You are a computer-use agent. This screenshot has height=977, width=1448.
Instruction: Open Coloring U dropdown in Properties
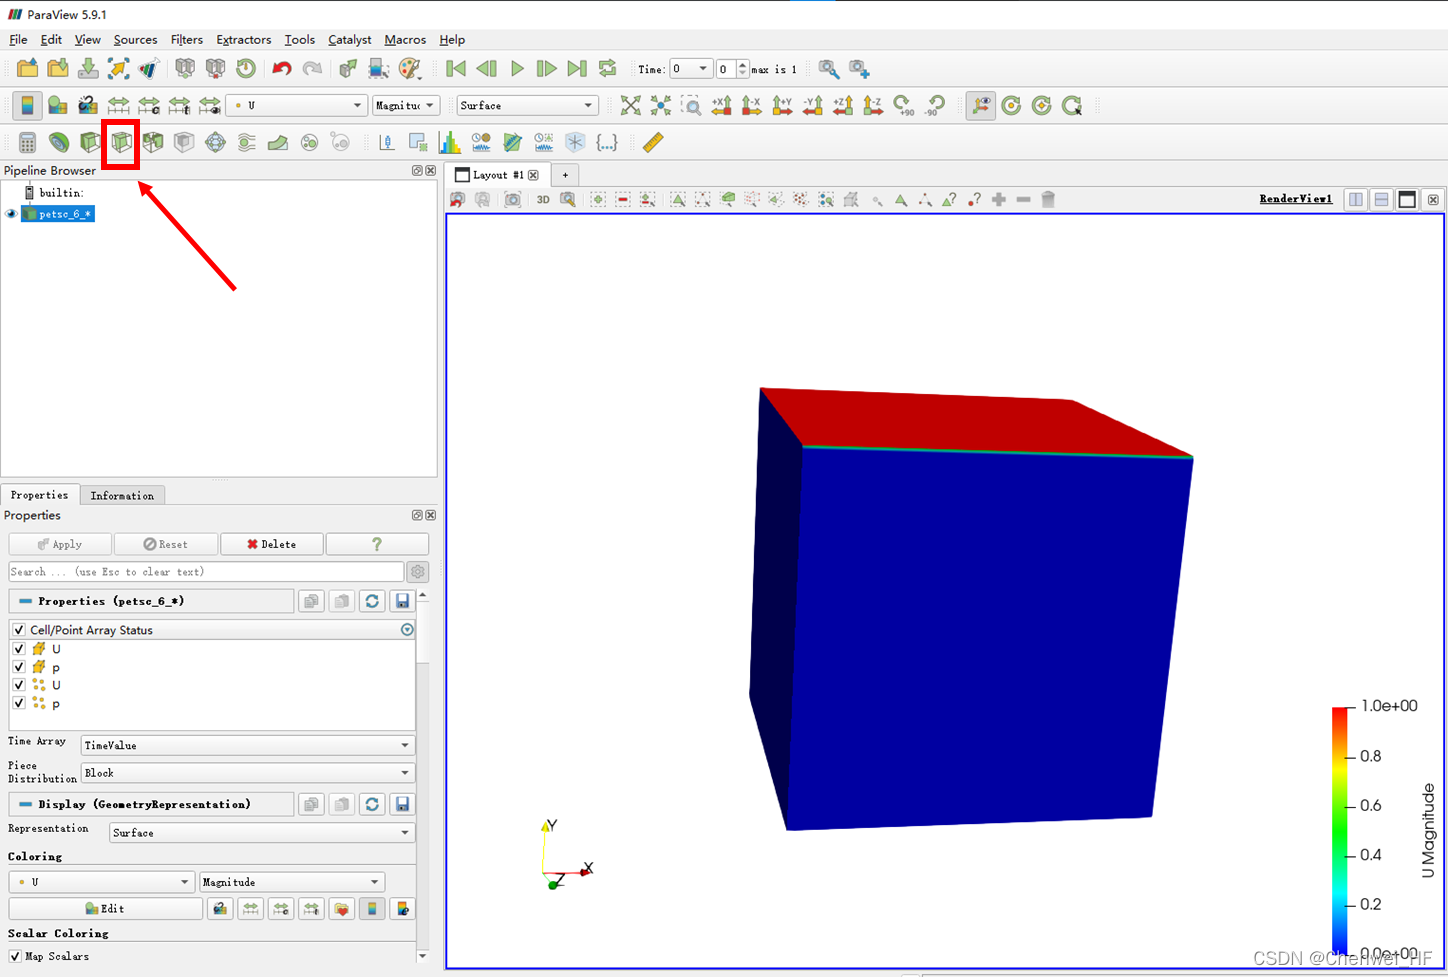[101, 882]
